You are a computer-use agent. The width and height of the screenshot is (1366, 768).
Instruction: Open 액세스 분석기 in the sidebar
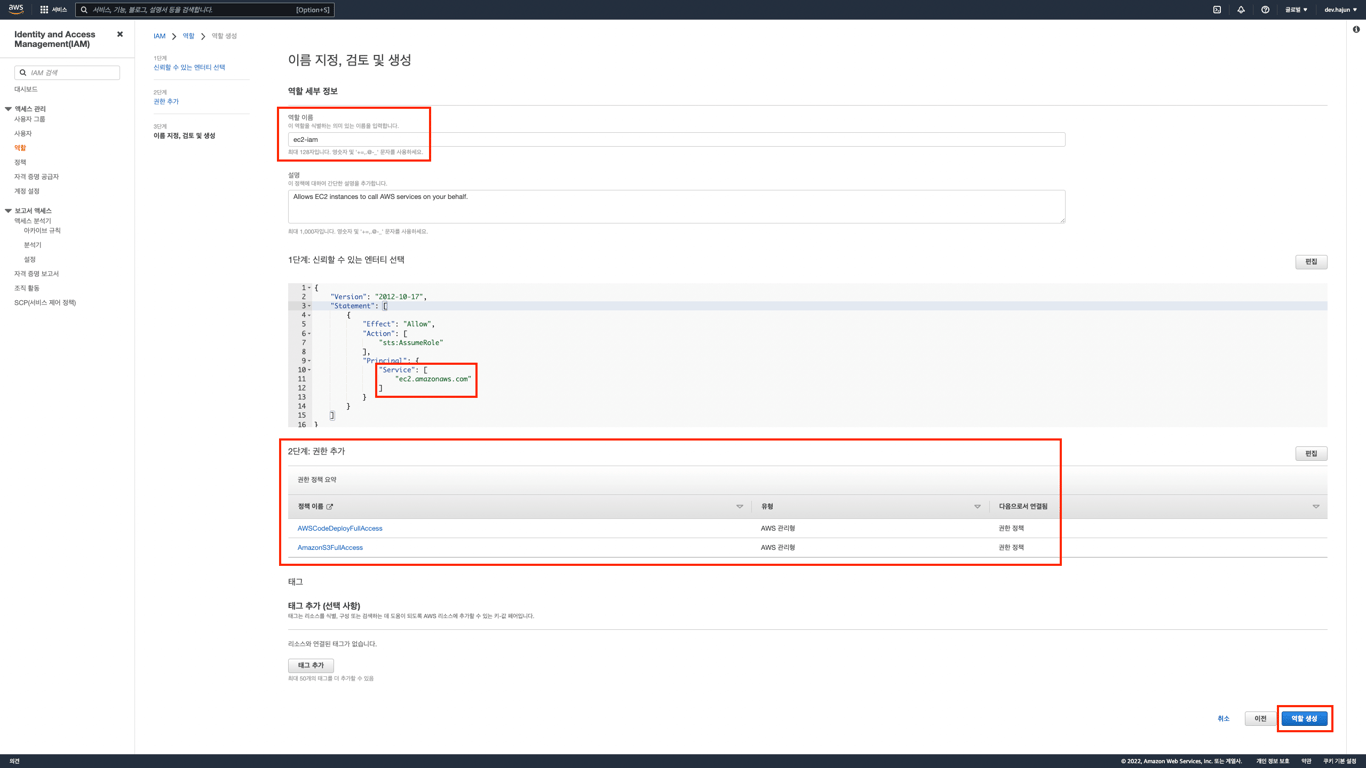33,221
